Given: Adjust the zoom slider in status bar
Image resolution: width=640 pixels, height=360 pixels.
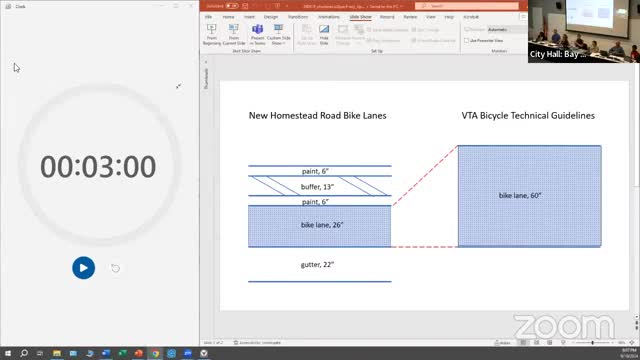Looking at the screenshot, I should [592, 343].
